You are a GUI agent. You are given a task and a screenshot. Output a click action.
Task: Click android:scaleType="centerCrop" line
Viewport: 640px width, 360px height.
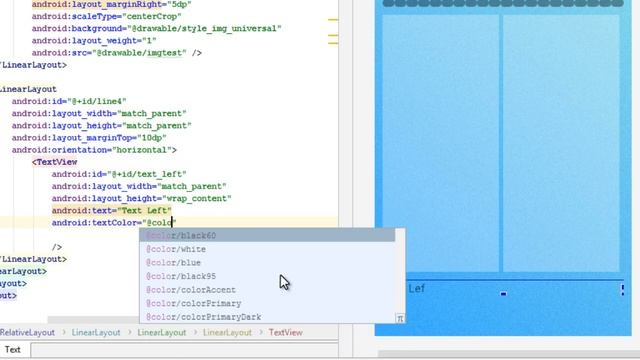(107, 16)
